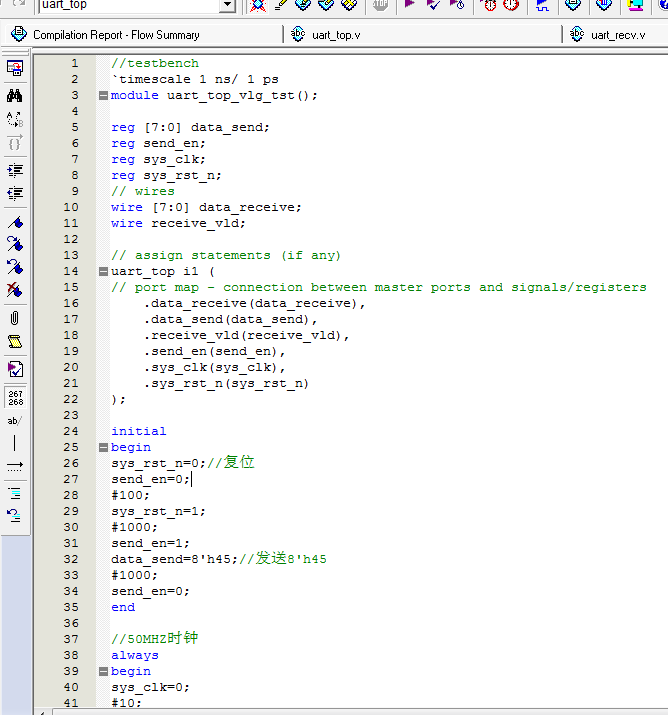Viewport: 668px width, 715px height.
Task: Click the Increase Indent icon
Action: (x=15, y=170)
